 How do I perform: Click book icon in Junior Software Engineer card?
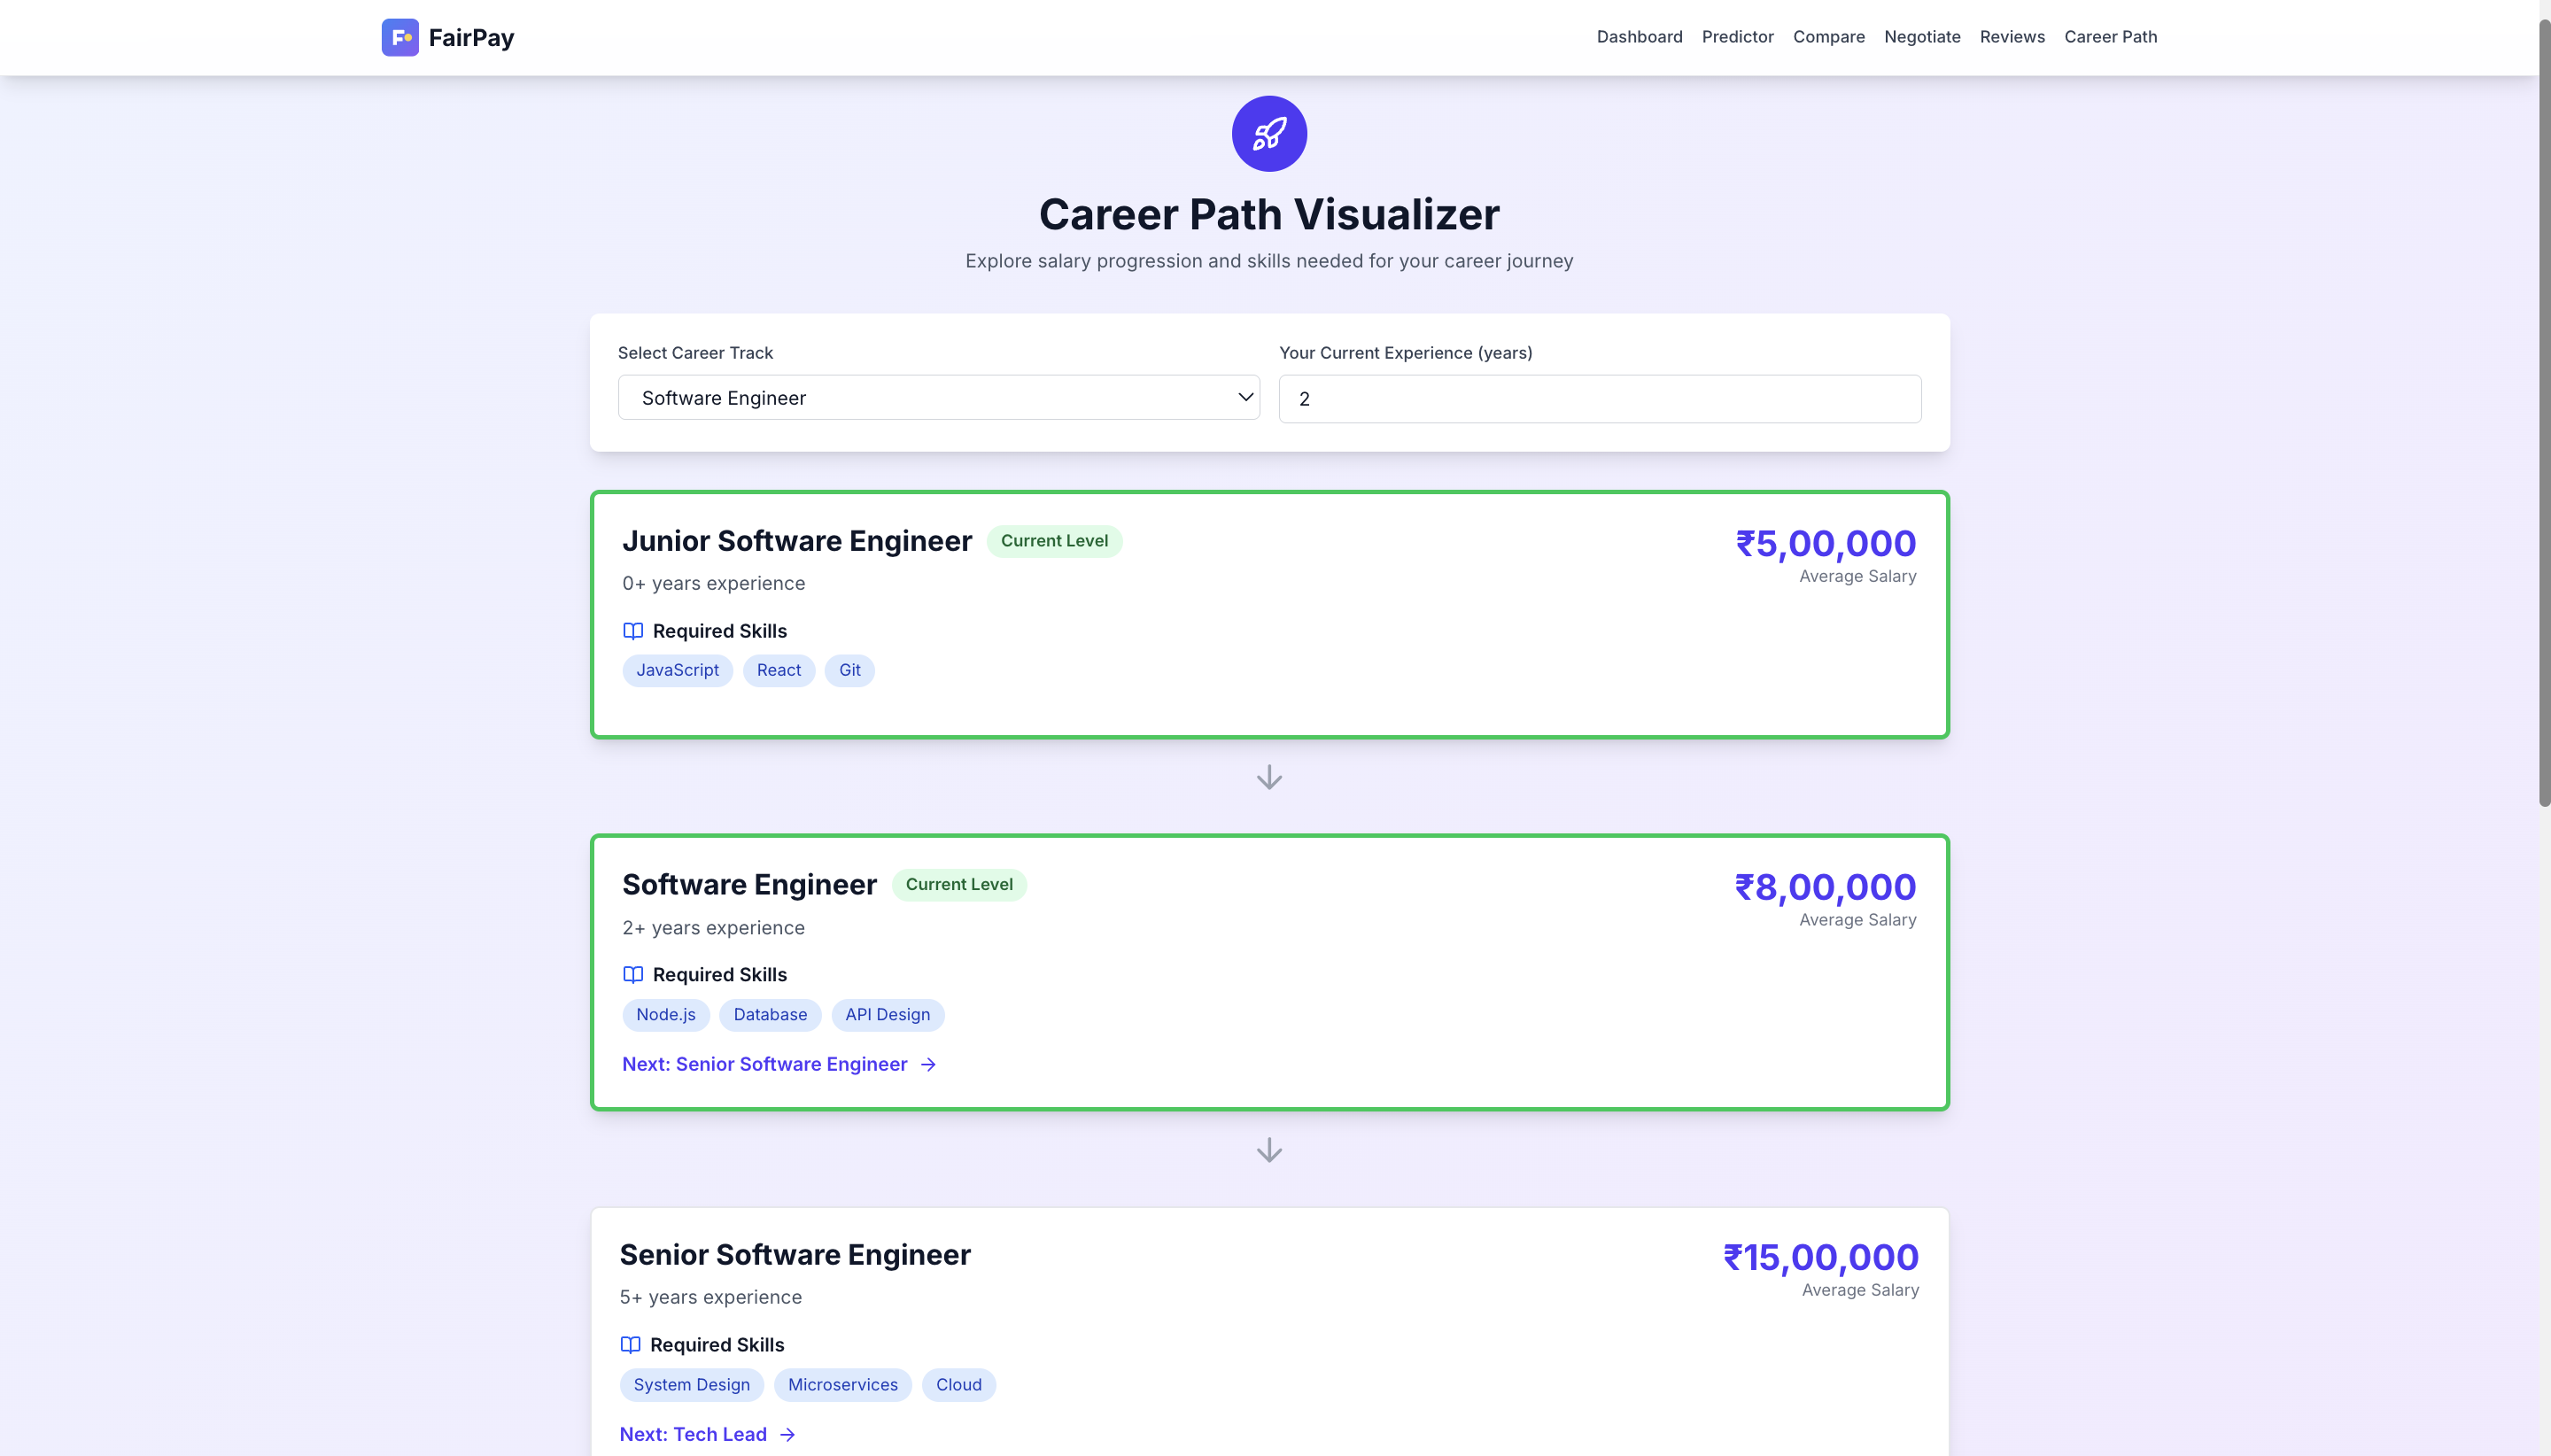632,631
